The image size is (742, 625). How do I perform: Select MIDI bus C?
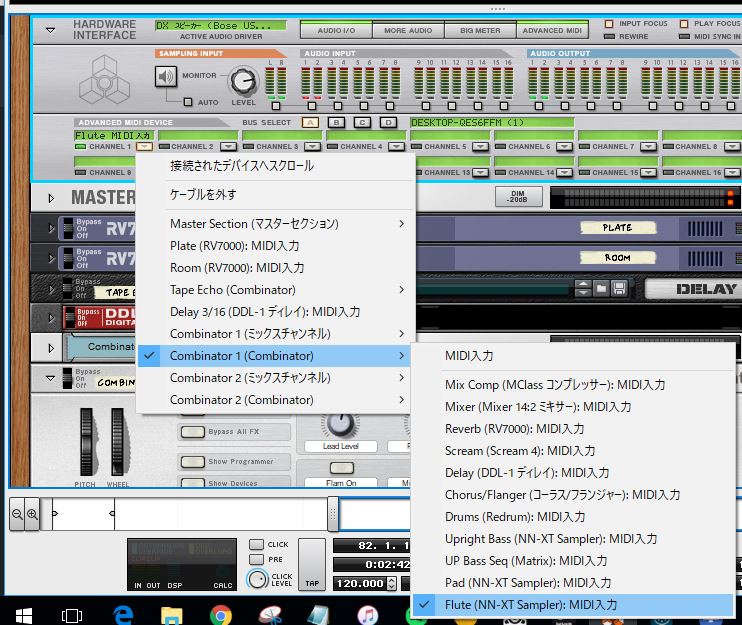(x=362, y=123)
